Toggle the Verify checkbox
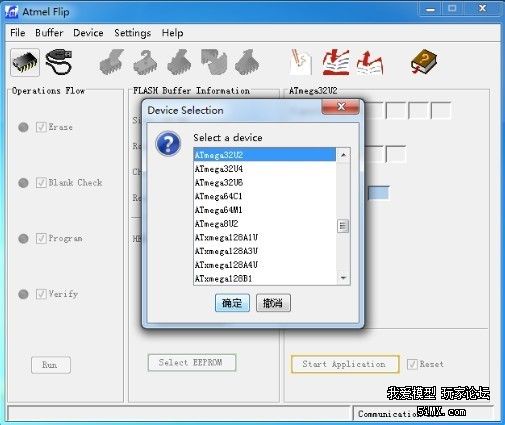505x425 pixels. point(41,294)
